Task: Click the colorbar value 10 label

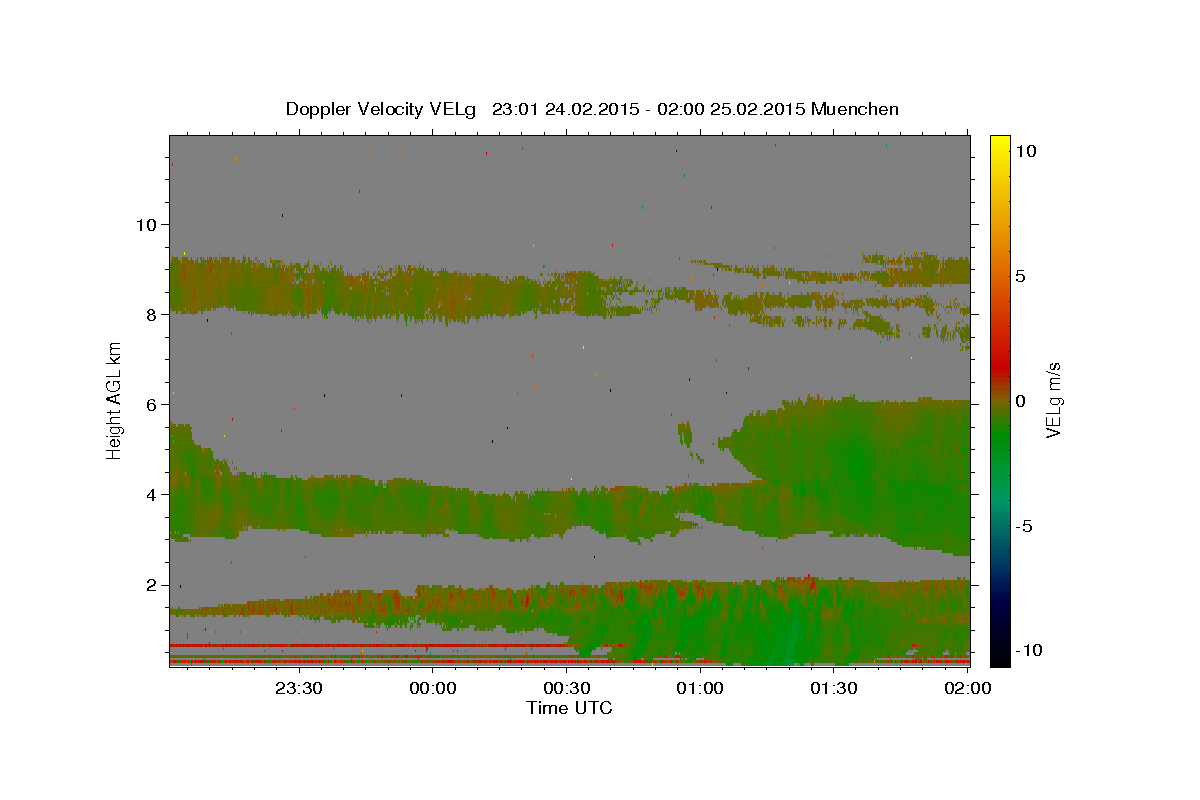Action: point(1026,150)
